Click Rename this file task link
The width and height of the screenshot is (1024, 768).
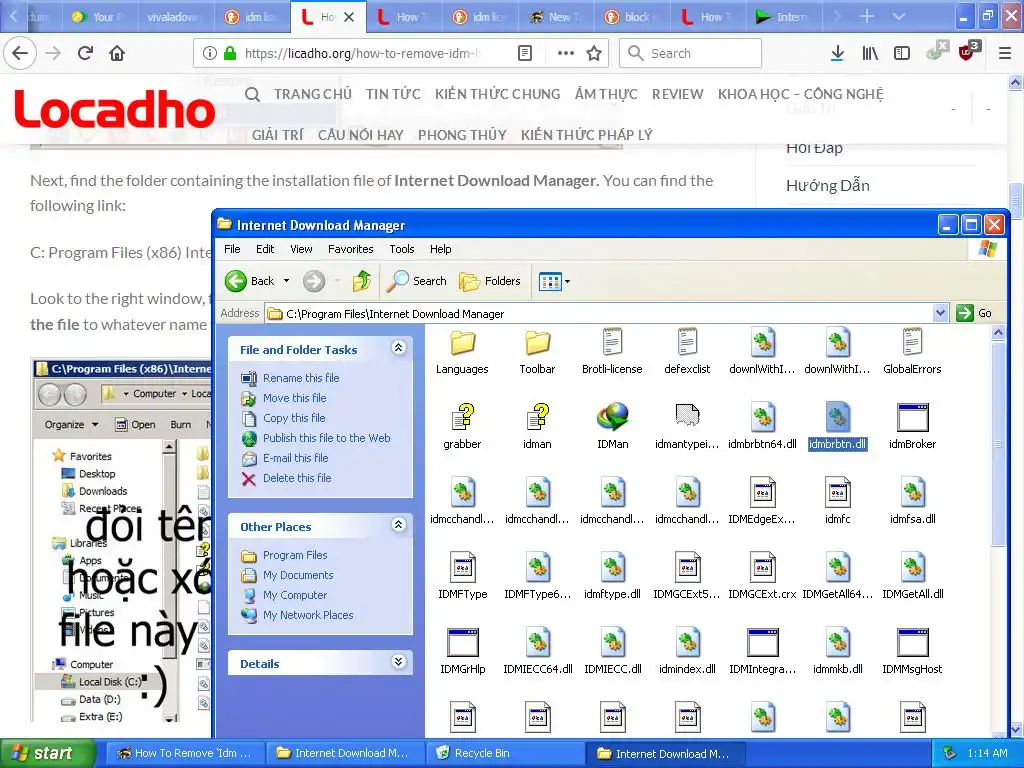click(301, 377)
